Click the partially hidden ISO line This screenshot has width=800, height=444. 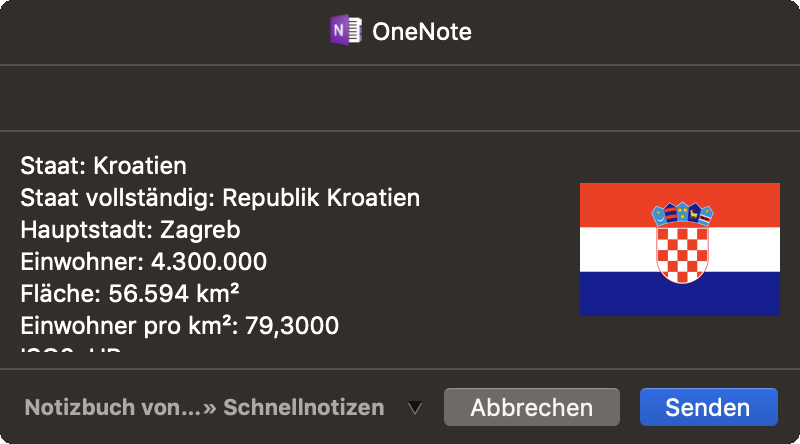point(71,351)
